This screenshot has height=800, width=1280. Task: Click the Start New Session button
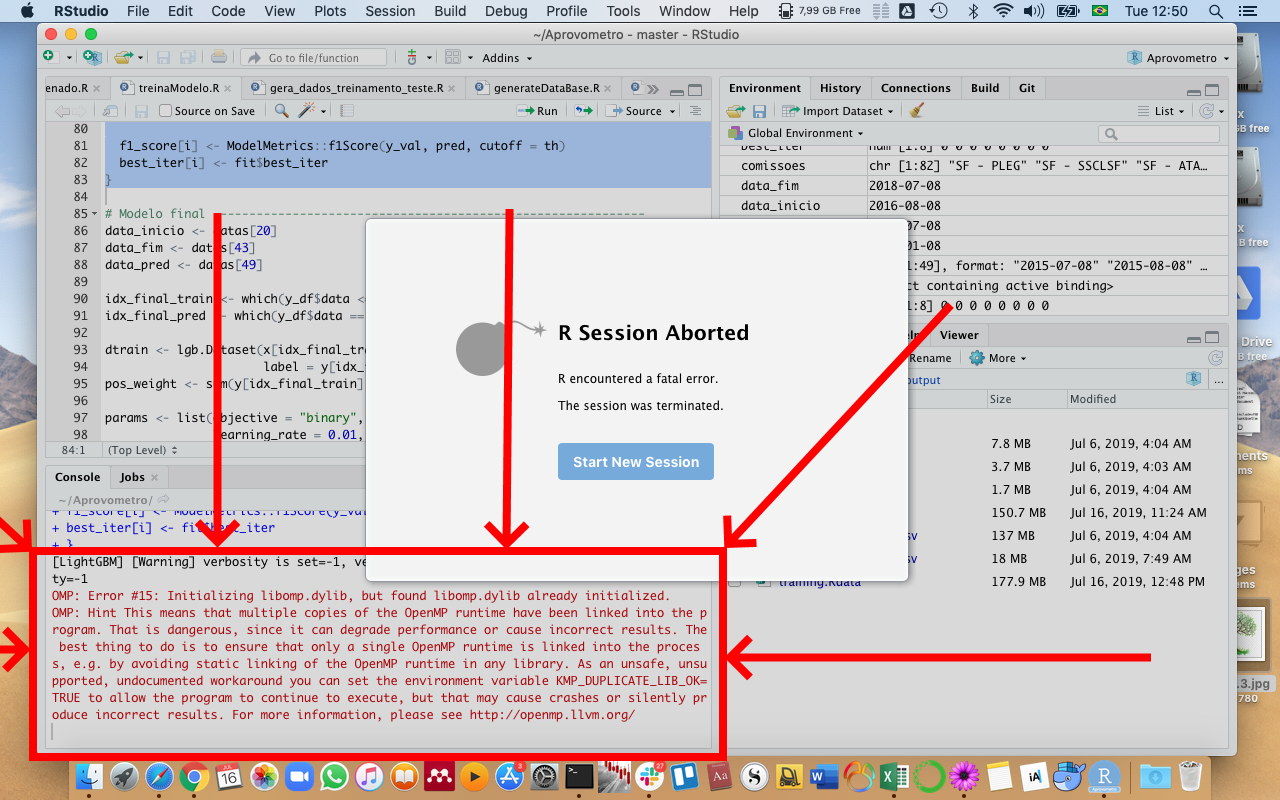point(635,462)
